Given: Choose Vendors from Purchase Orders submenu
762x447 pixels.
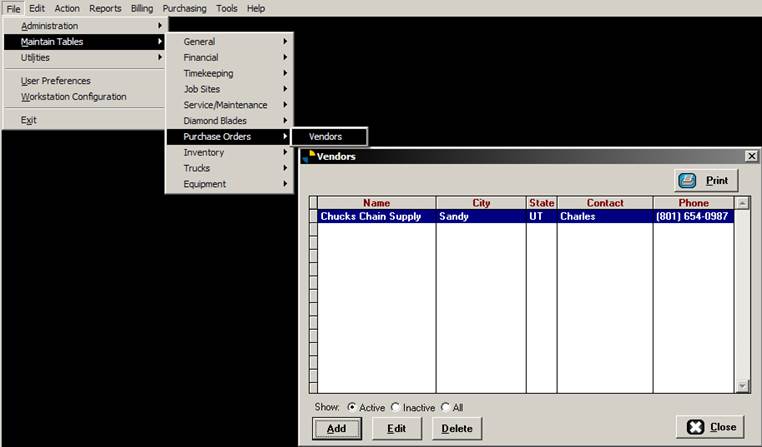Looking at the screenshot, I should [326, 137].
